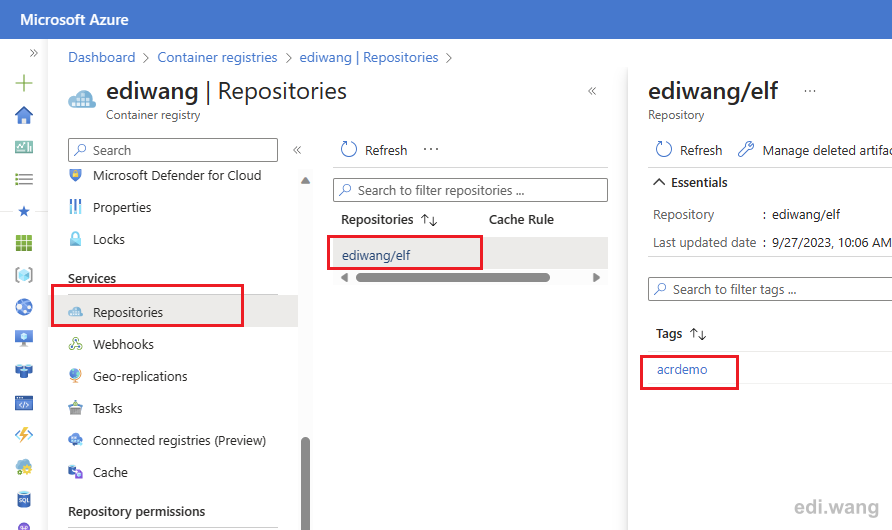Open the cloud gear icon in sidebar
The height and width of the screenshot is (530, 892).
tap(24, 467)
